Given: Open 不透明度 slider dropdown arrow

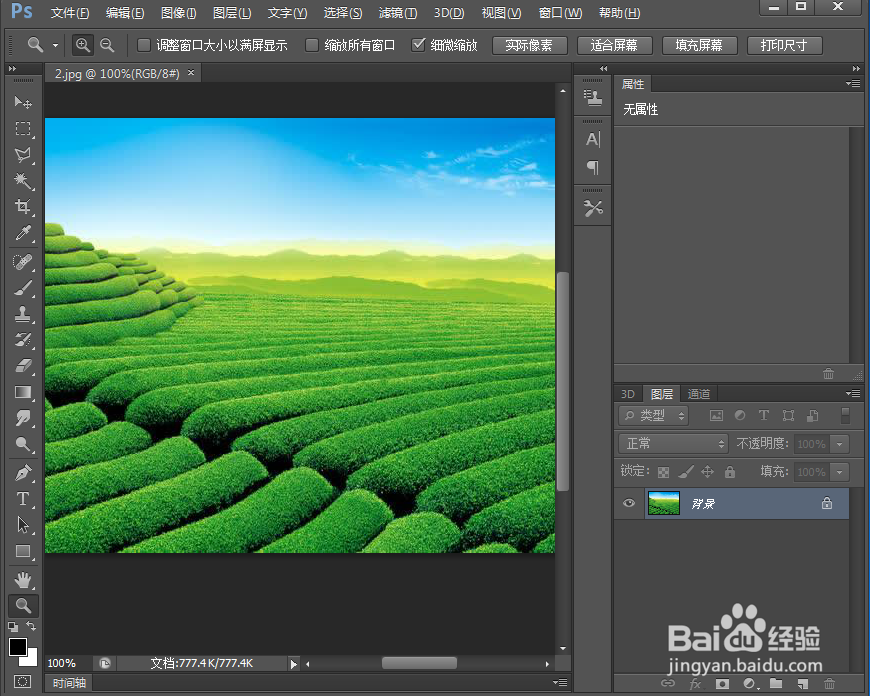Looking at the screenshot, I should (839, 444).
